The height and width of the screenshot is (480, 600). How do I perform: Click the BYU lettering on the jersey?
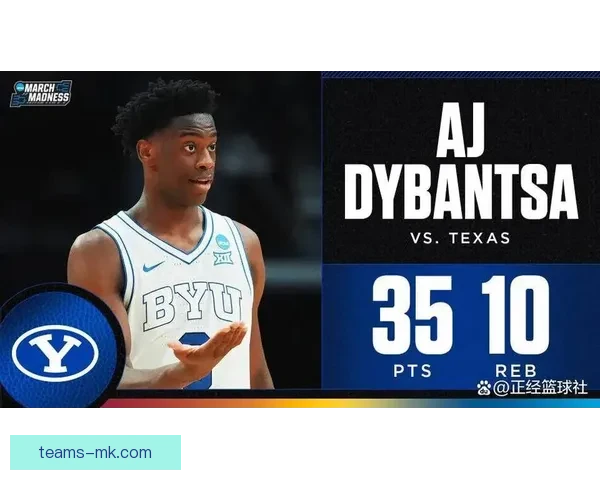click(x=192, y=305)
